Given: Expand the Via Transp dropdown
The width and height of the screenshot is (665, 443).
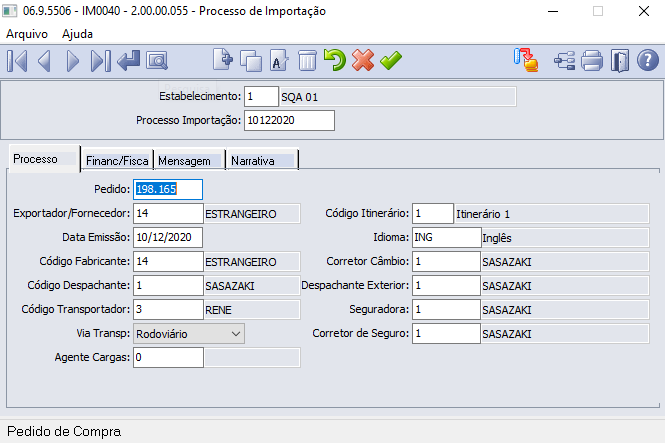Looking at the screenshot, I should click(236, 334).
